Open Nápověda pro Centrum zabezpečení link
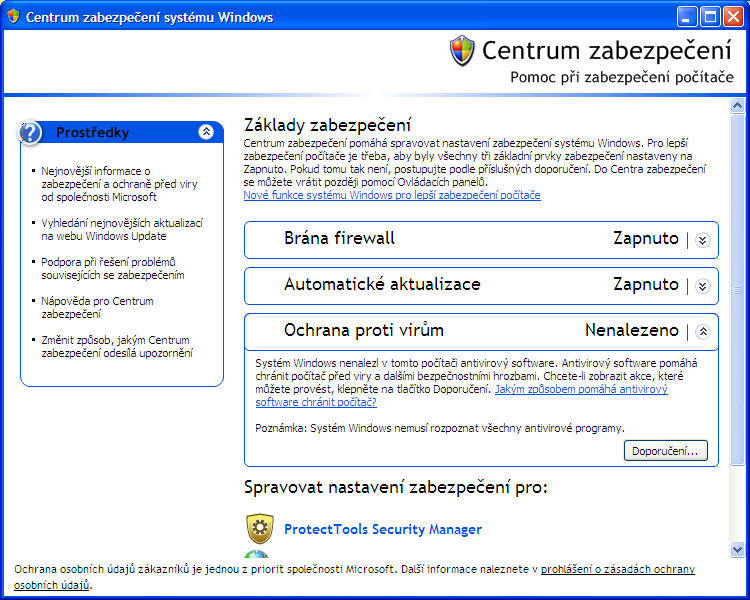750x600 pixels. click(97, 307)
